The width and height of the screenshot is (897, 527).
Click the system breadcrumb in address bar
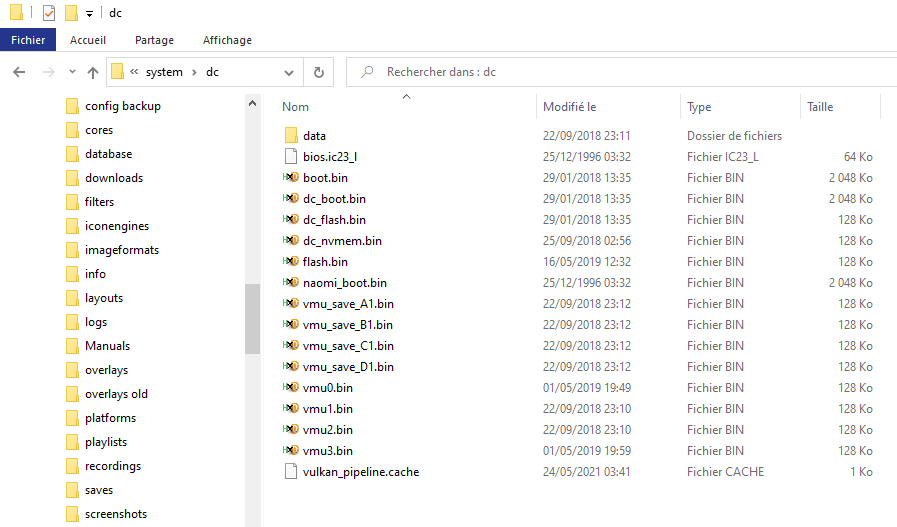[x=164, y=72]
